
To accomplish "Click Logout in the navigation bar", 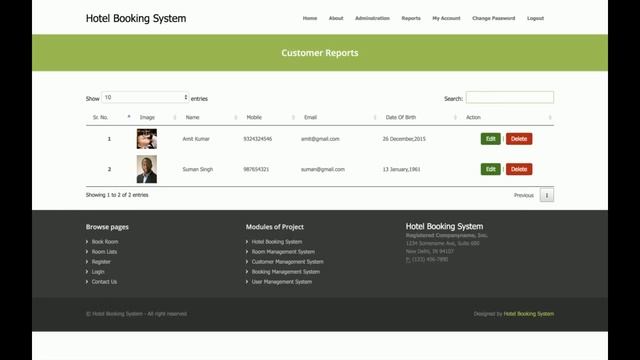I will tap(535, 18).
